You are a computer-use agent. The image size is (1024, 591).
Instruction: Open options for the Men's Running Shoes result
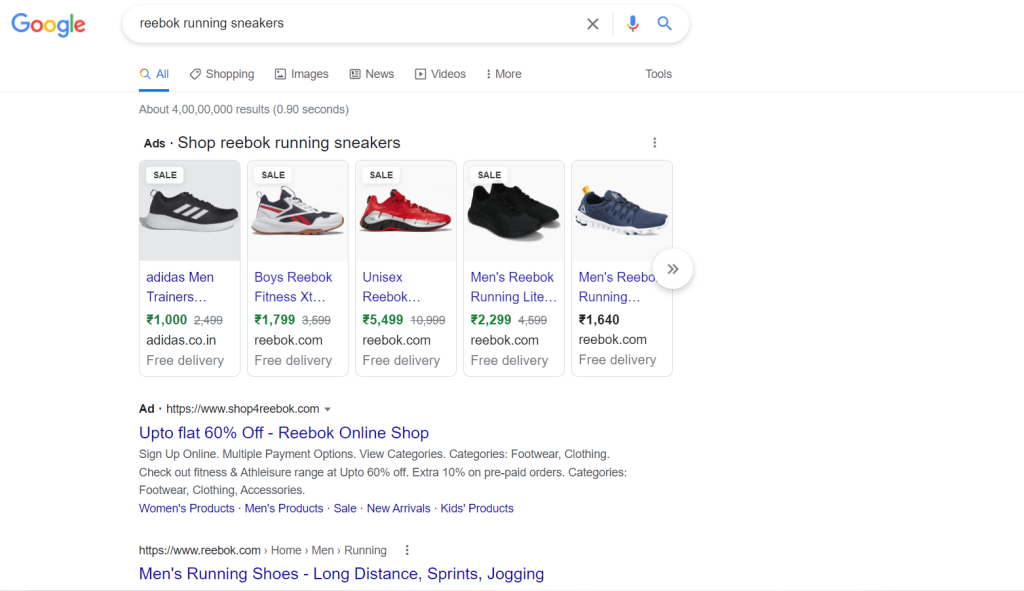pos(407,550)
